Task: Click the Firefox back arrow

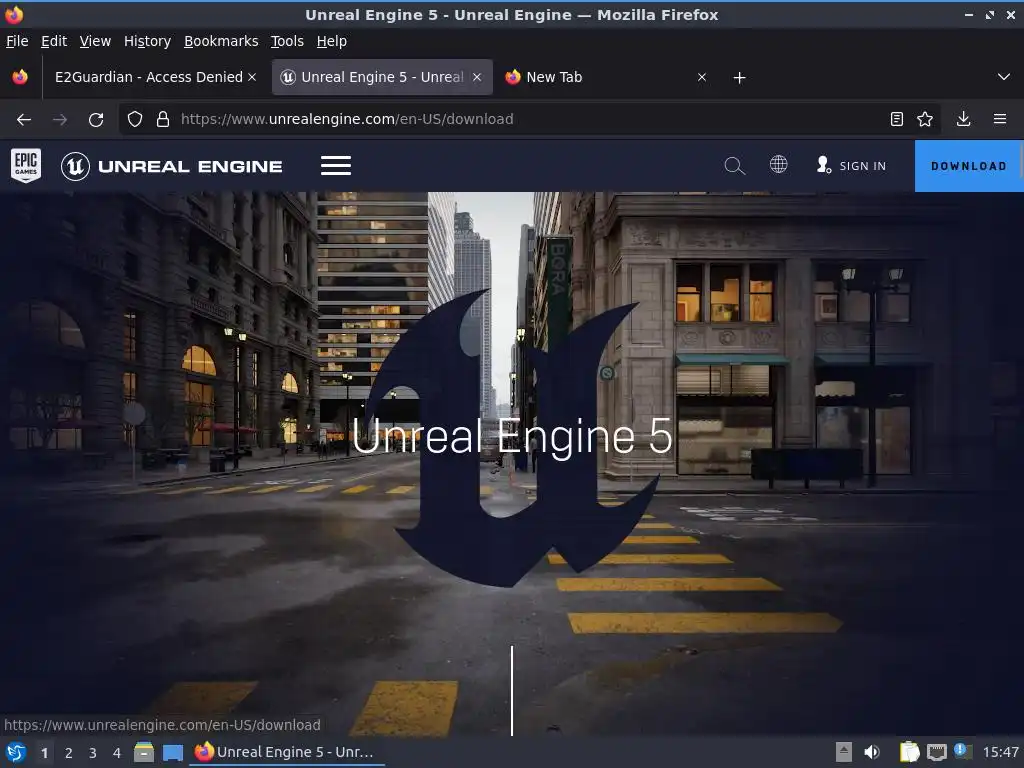Action: [x=24, y=119]
